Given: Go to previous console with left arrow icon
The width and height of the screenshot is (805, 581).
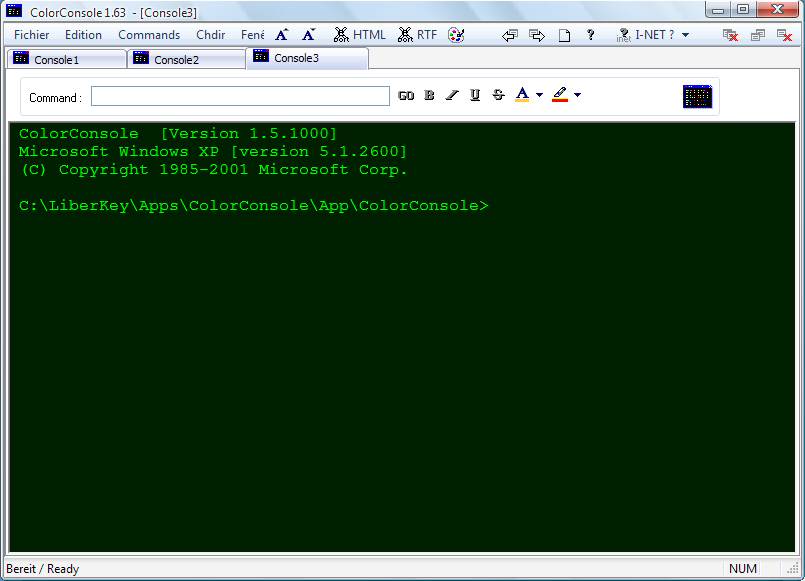Looking at the screenshot, I should pyautogui.click(x=509, y=35).
